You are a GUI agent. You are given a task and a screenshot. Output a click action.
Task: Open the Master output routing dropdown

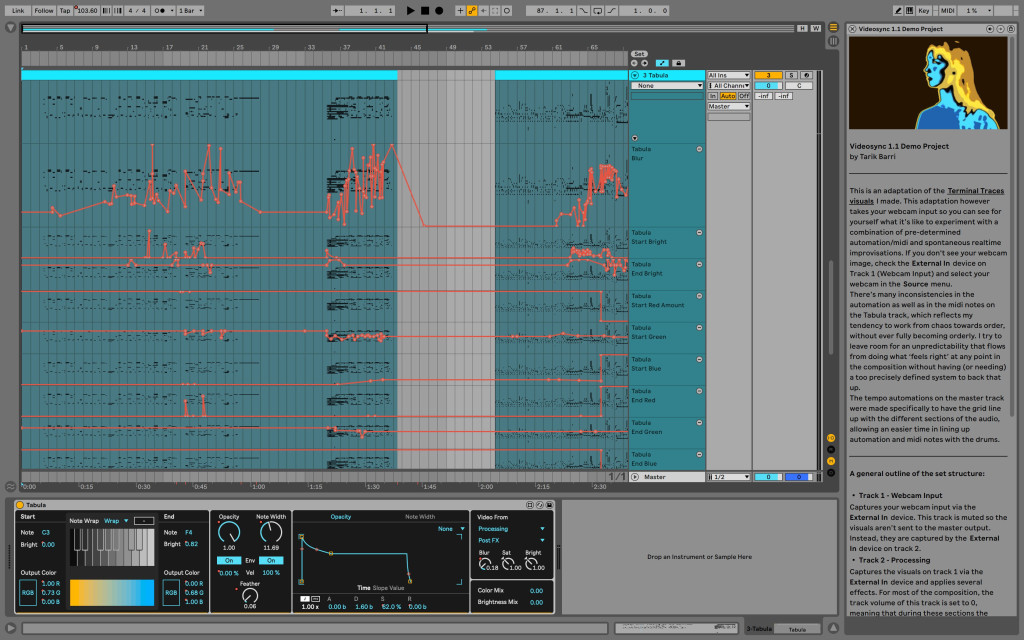click(728, 106)
